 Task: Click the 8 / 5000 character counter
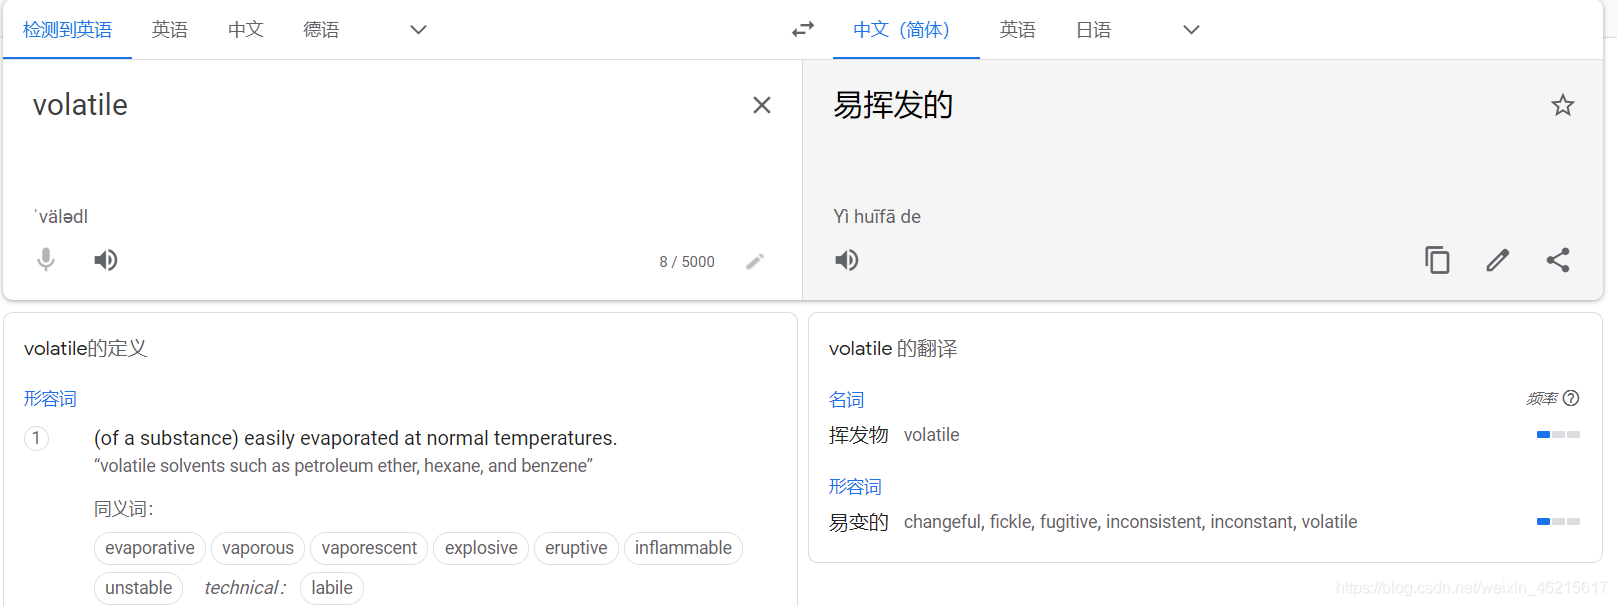click(687, 262)
